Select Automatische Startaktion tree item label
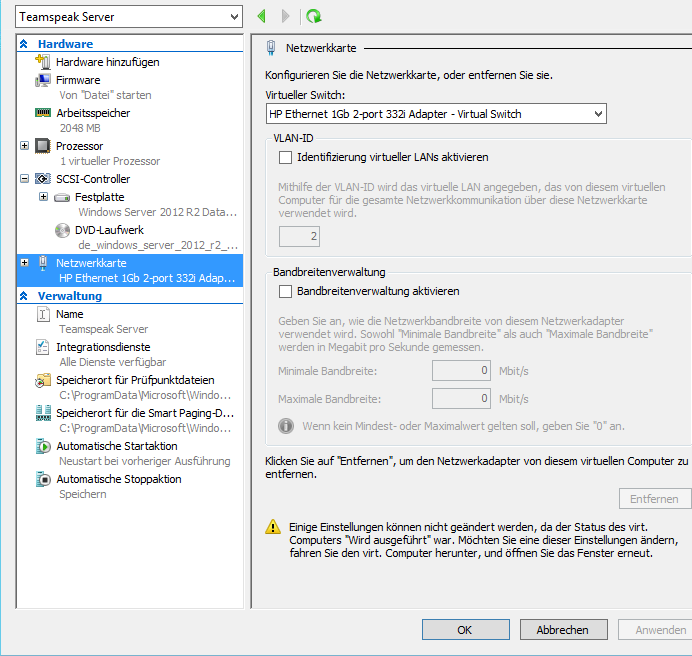 (117, 446)
